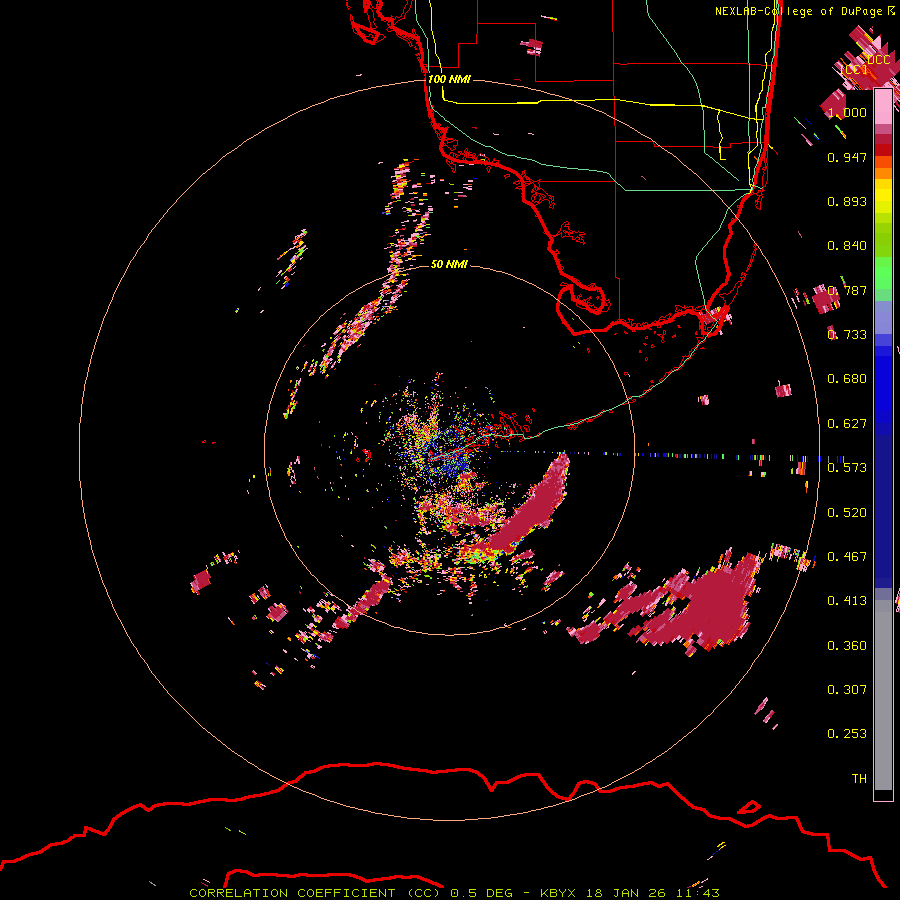Screen dimensions: 900x900
Task: Select the 0.947 scale value
Action: coord(847,157)
